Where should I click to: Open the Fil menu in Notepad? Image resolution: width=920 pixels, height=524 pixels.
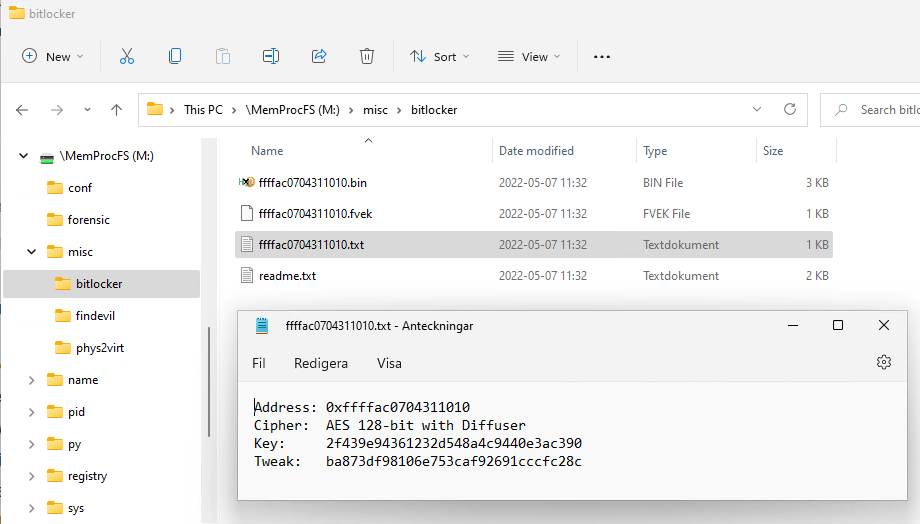pyautogui.click(x=259, y=363)
